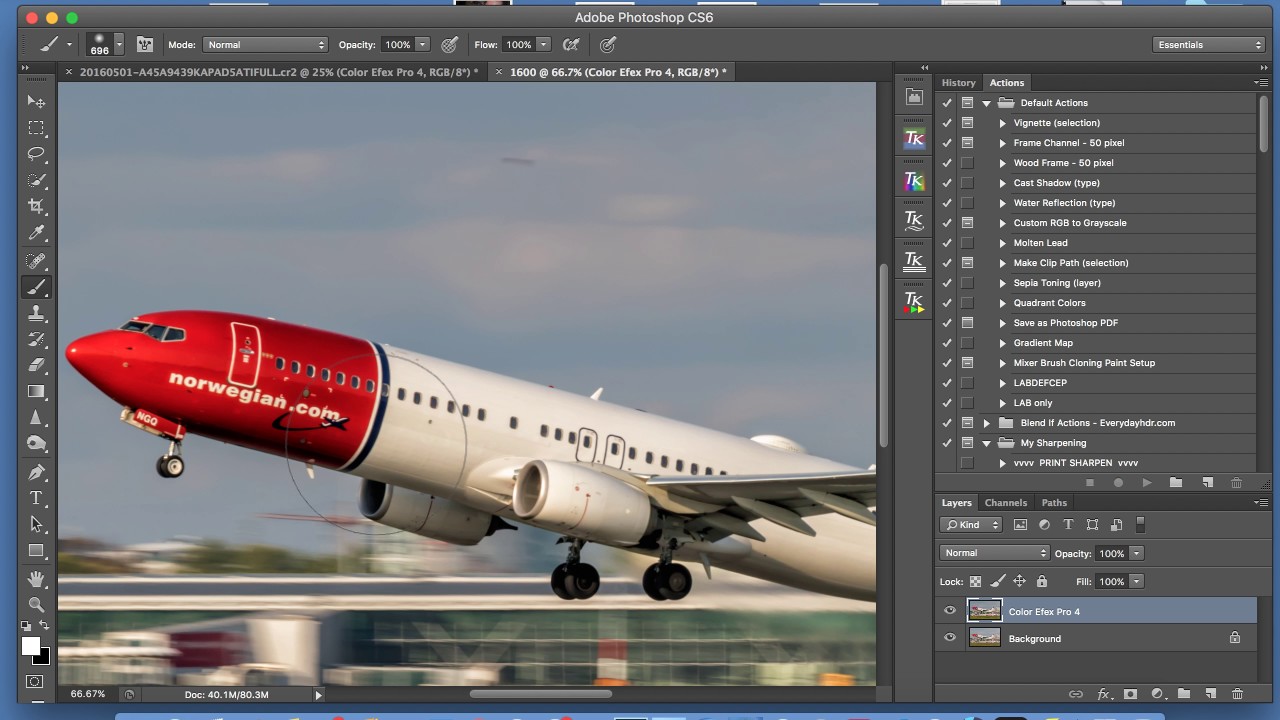Open the first TK colored panel icon

[914, 139]
